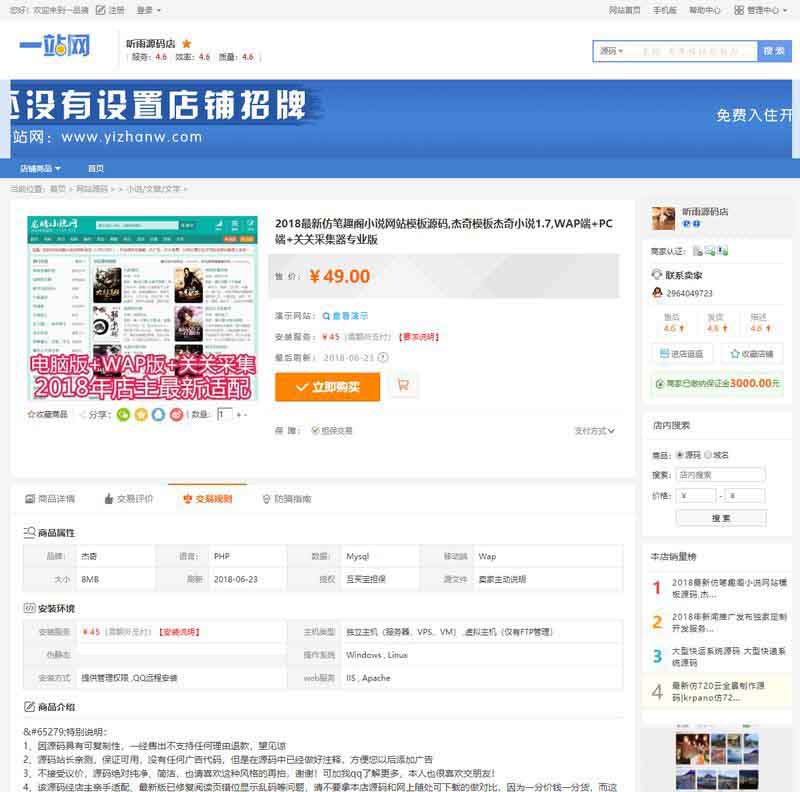Click the QQ penguin contact icon
Viewport: 800px width, 792px height.
point(657,293)
